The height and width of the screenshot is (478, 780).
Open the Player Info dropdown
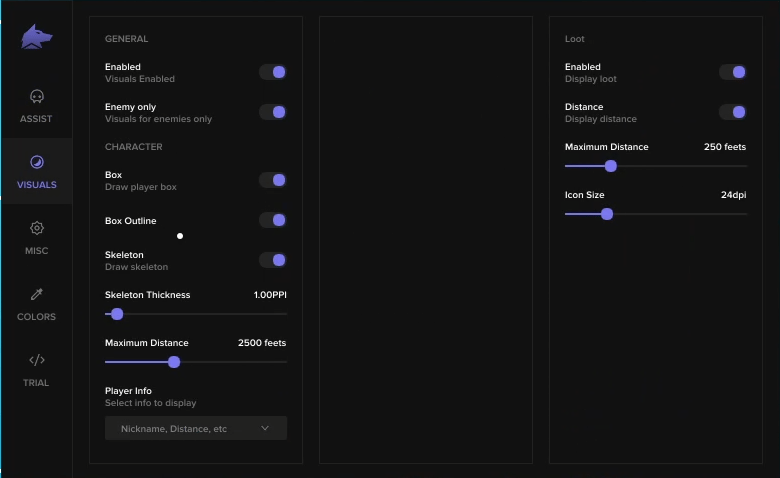pyautogui.click(x=195, y=428)
